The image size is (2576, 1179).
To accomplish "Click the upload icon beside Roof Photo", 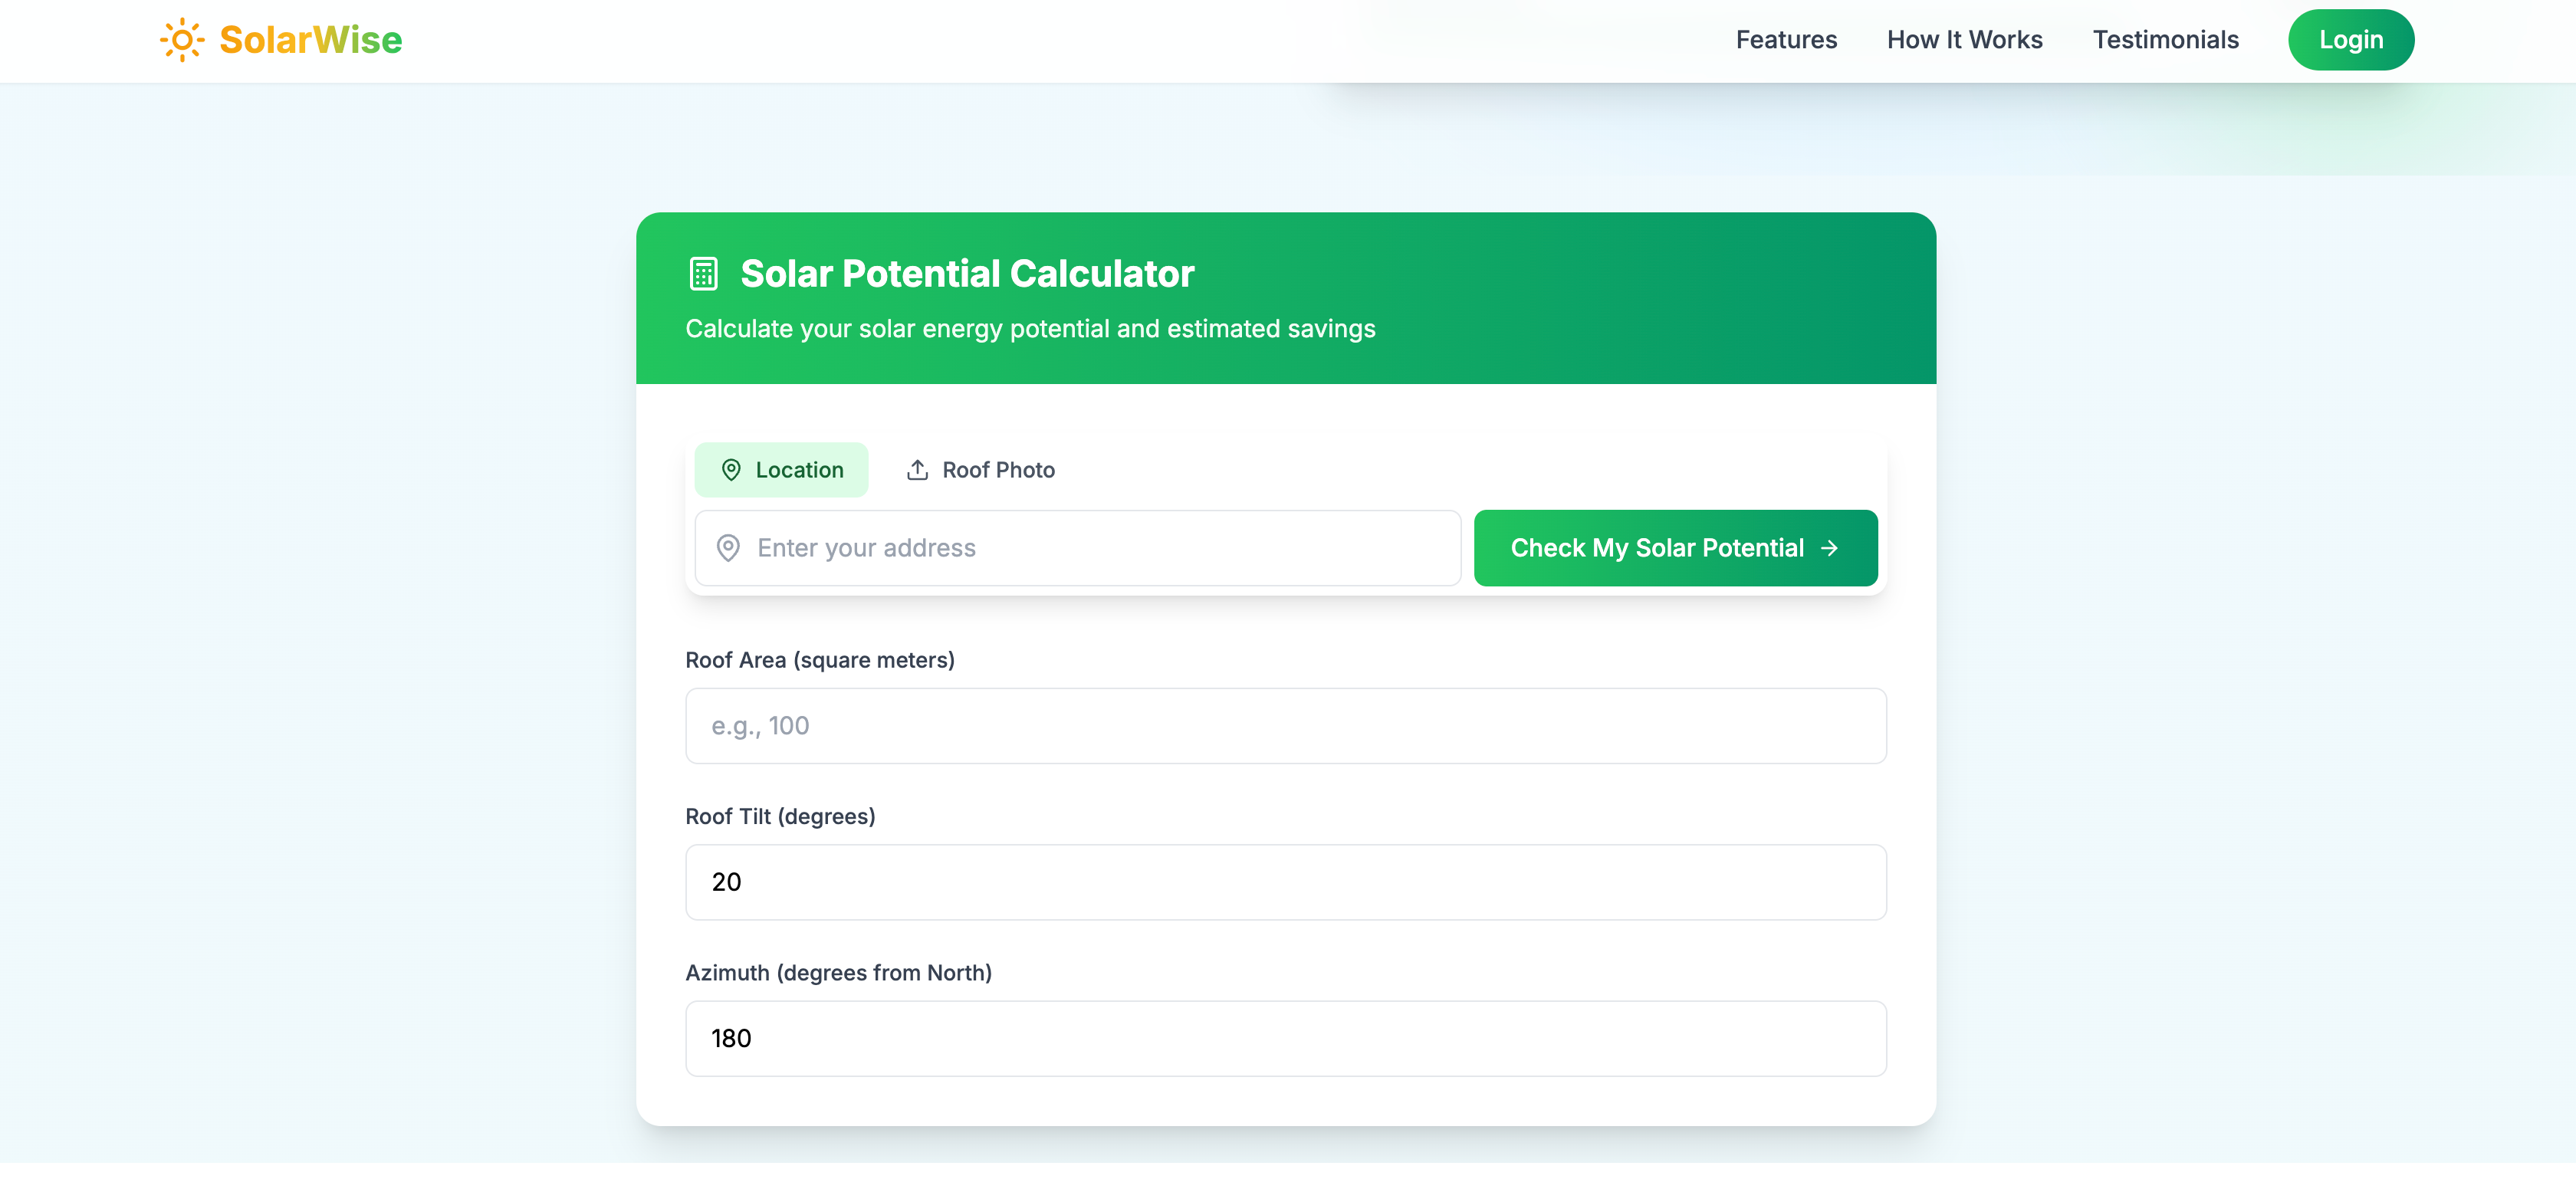I will 917,470.
